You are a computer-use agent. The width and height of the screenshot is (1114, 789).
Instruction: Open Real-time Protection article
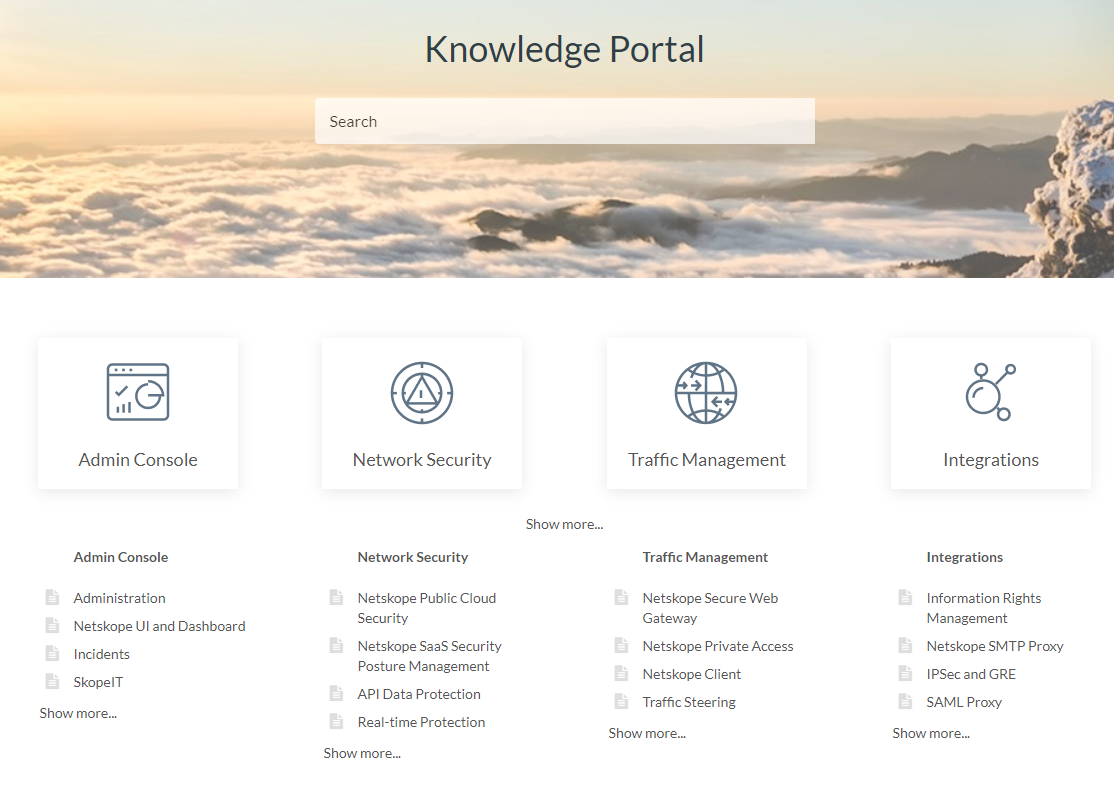click(x=421, y=722)
